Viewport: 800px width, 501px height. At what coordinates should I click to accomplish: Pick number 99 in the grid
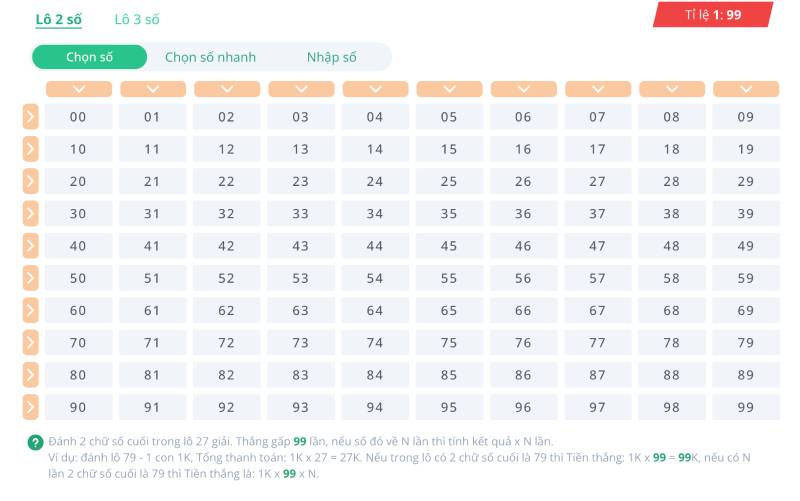click(x=745, y=407)
